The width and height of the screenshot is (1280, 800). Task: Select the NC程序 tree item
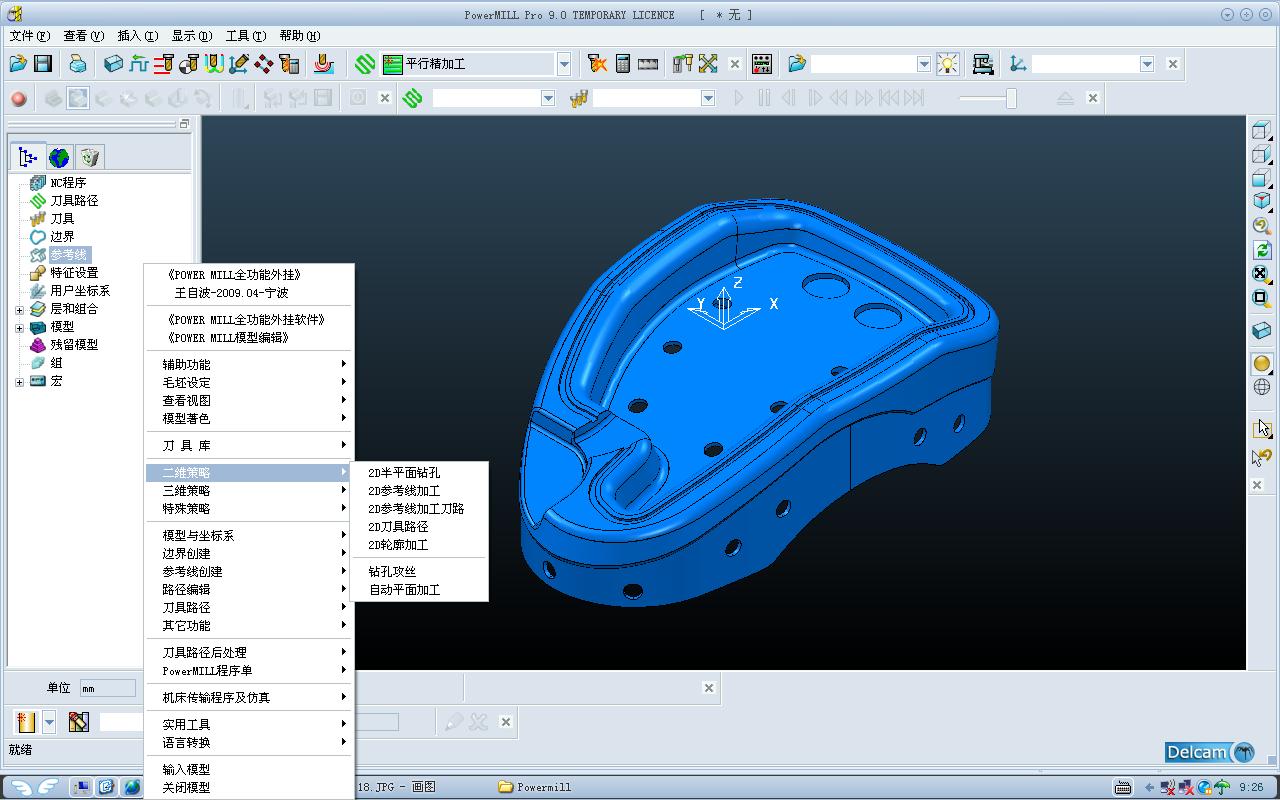coord(68,183)
